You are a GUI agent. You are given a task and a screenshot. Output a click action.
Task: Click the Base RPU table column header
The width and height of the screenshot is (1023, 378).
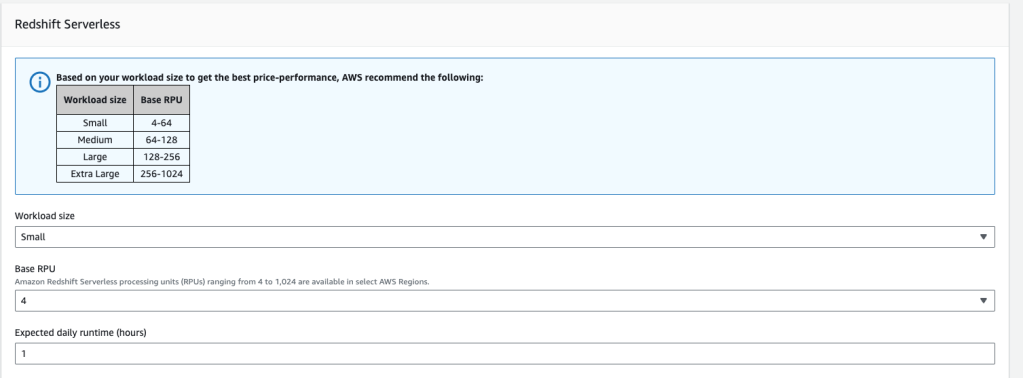pos(161,101)
